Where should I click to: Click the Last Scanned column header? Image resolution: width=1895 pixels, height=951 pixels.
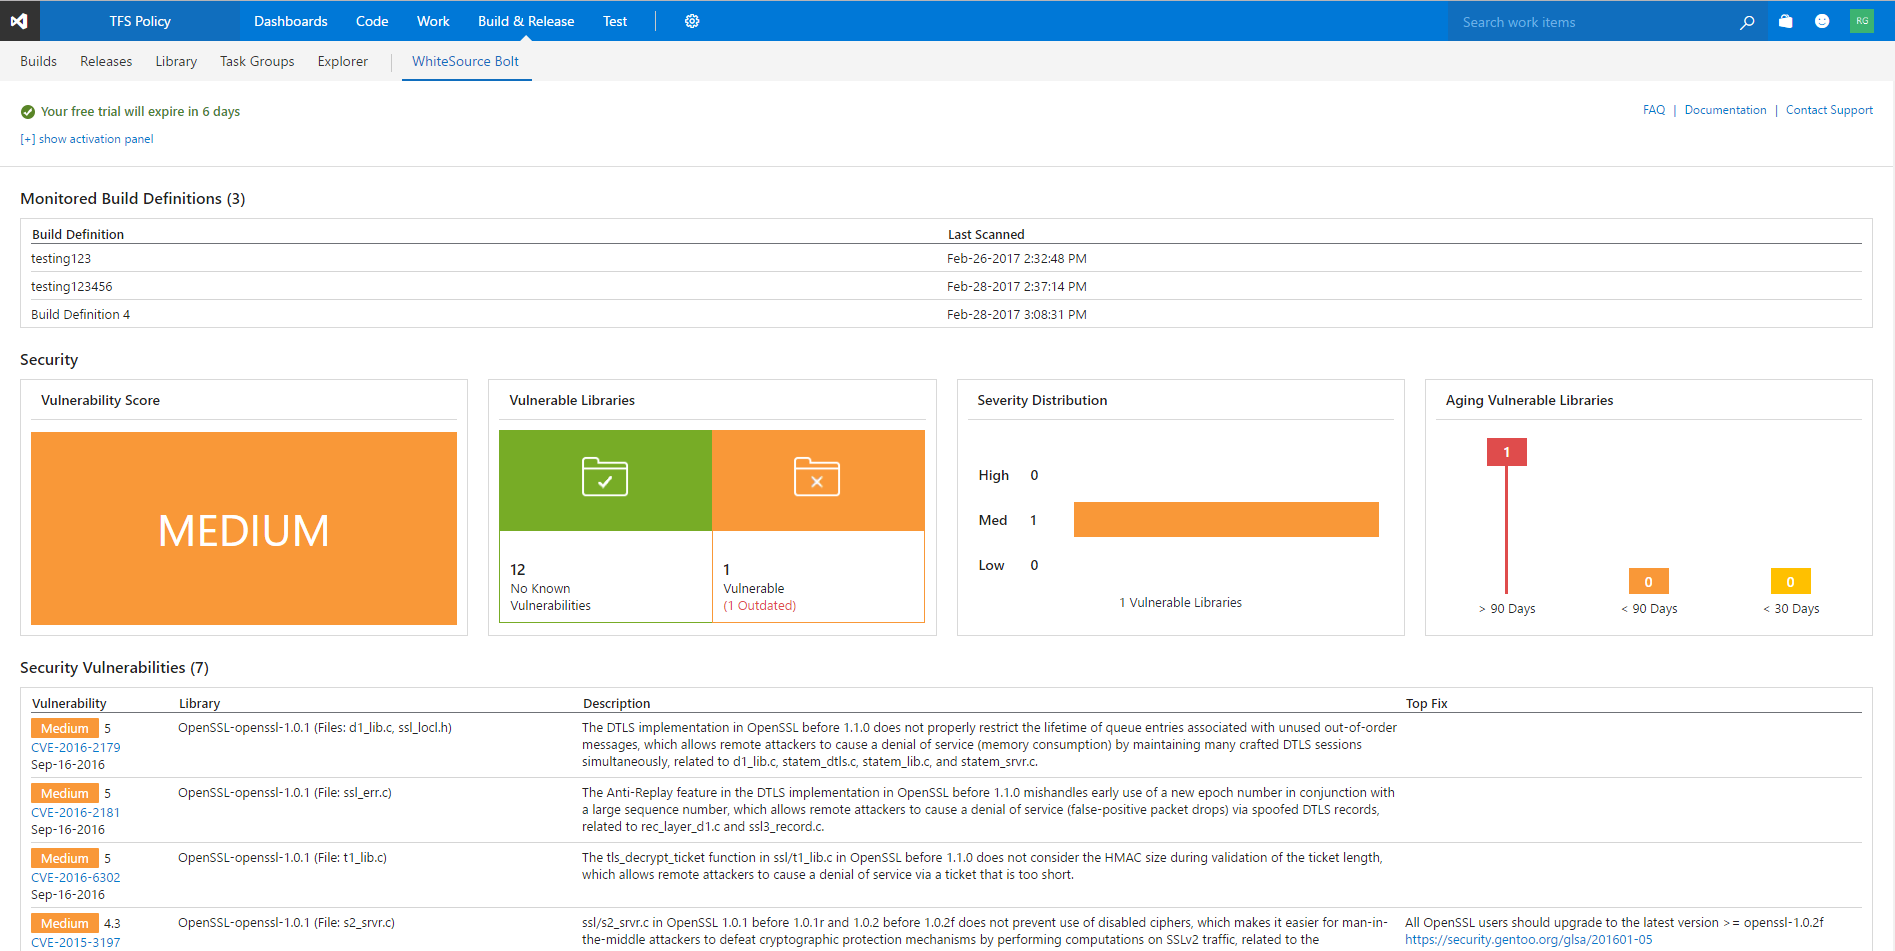coord(986,234)
